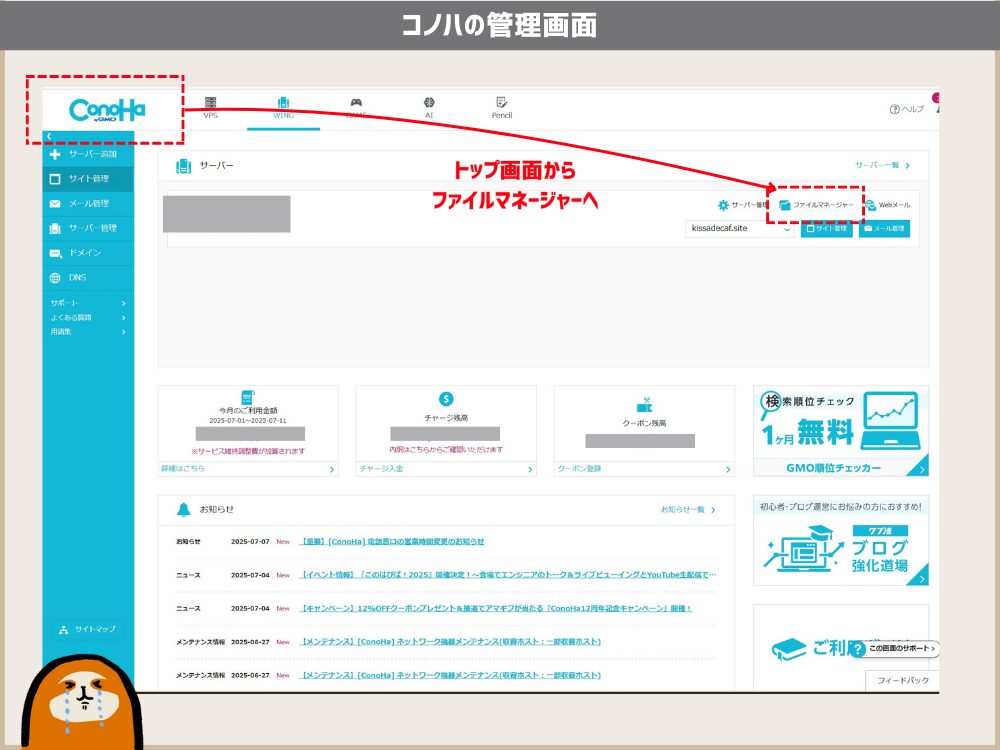Open メール管理 in the sidebar
Image resolution: width=1000 pixels, height=750 pixels.
point(88,203)
